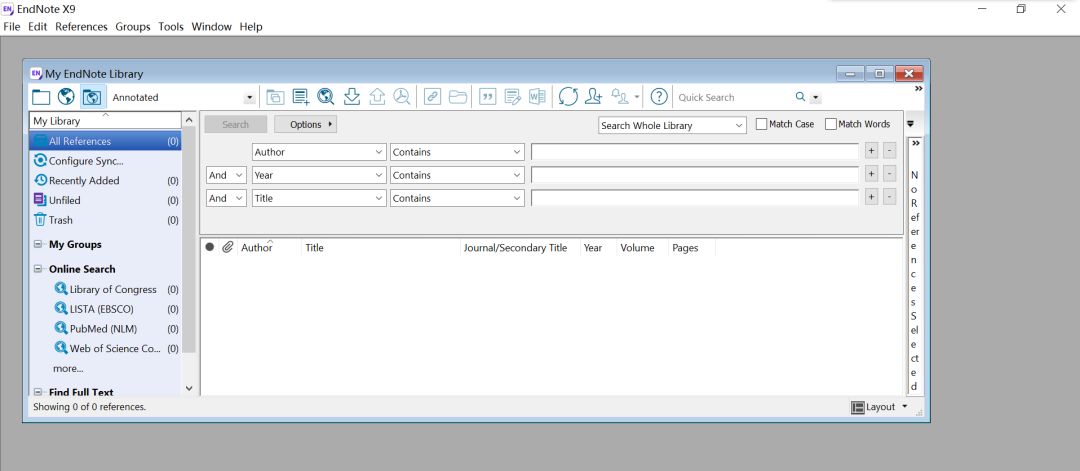Viewport: 1080px width, 471px height.
Task: Expand the toolbar overflow chevron at right
Action: [918, 89]
